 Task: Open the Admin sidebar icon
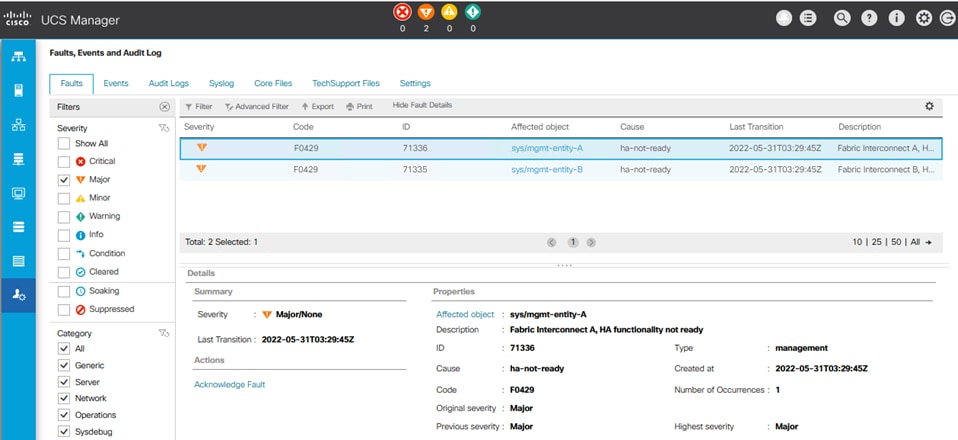point(19,295)
